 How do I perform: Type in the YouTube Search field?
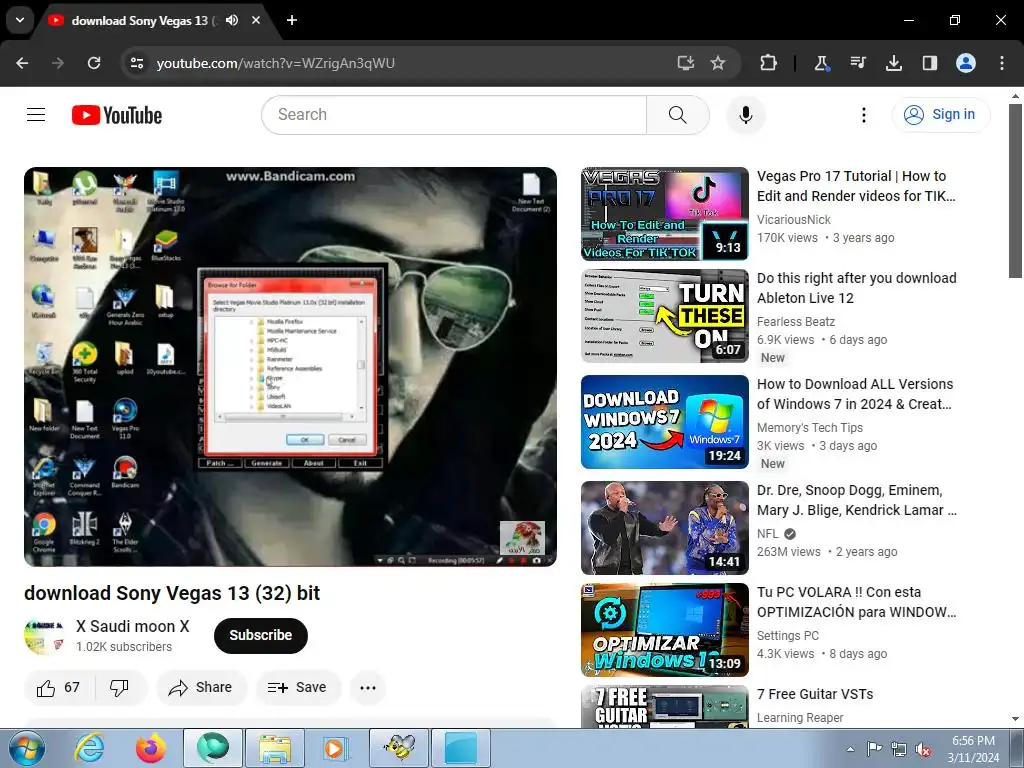click(x=454, y=115)
